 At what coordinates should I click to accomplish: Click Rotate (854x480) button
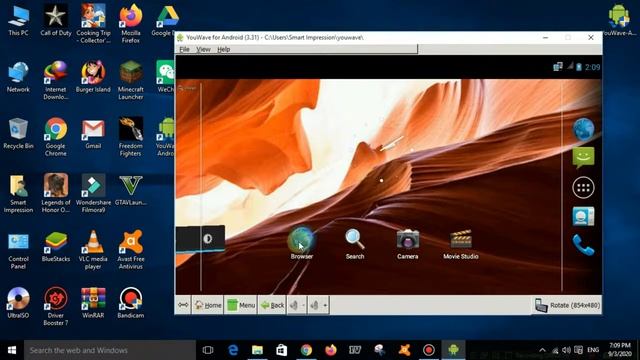pyautogui.click(x=567, y=305)
